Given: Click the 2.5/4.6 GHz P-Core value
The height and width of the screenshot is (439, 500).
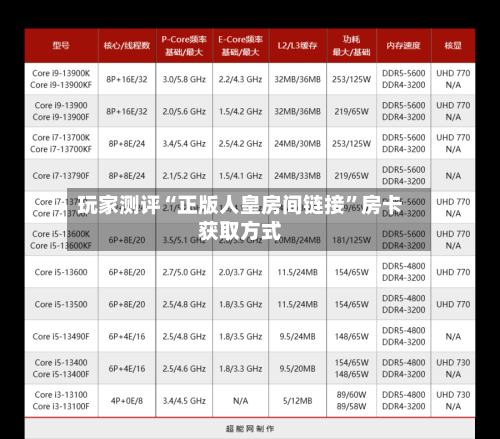Looking at the screenshot, I should pyautogui.click(x=184, y=368).
